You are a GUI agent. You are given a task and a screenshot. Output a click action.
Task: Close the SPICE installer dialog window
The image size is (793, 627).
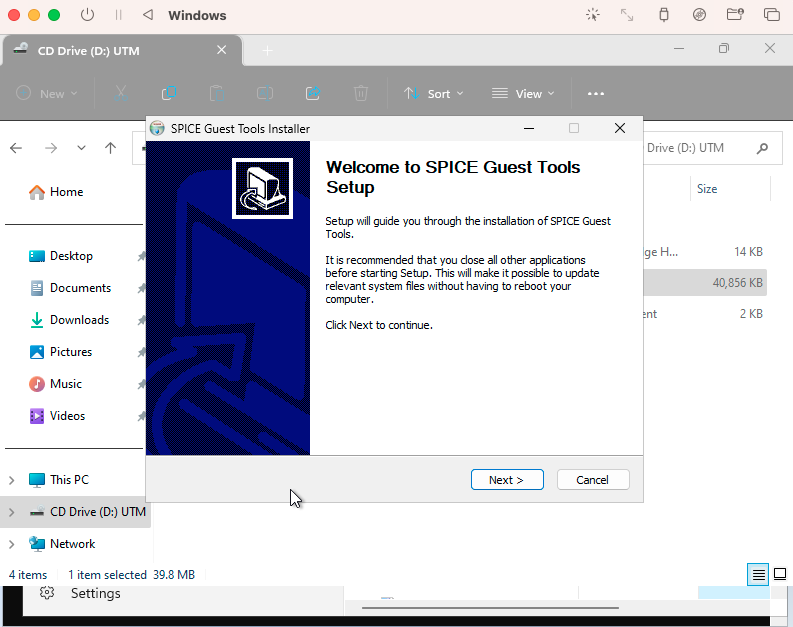620,128
